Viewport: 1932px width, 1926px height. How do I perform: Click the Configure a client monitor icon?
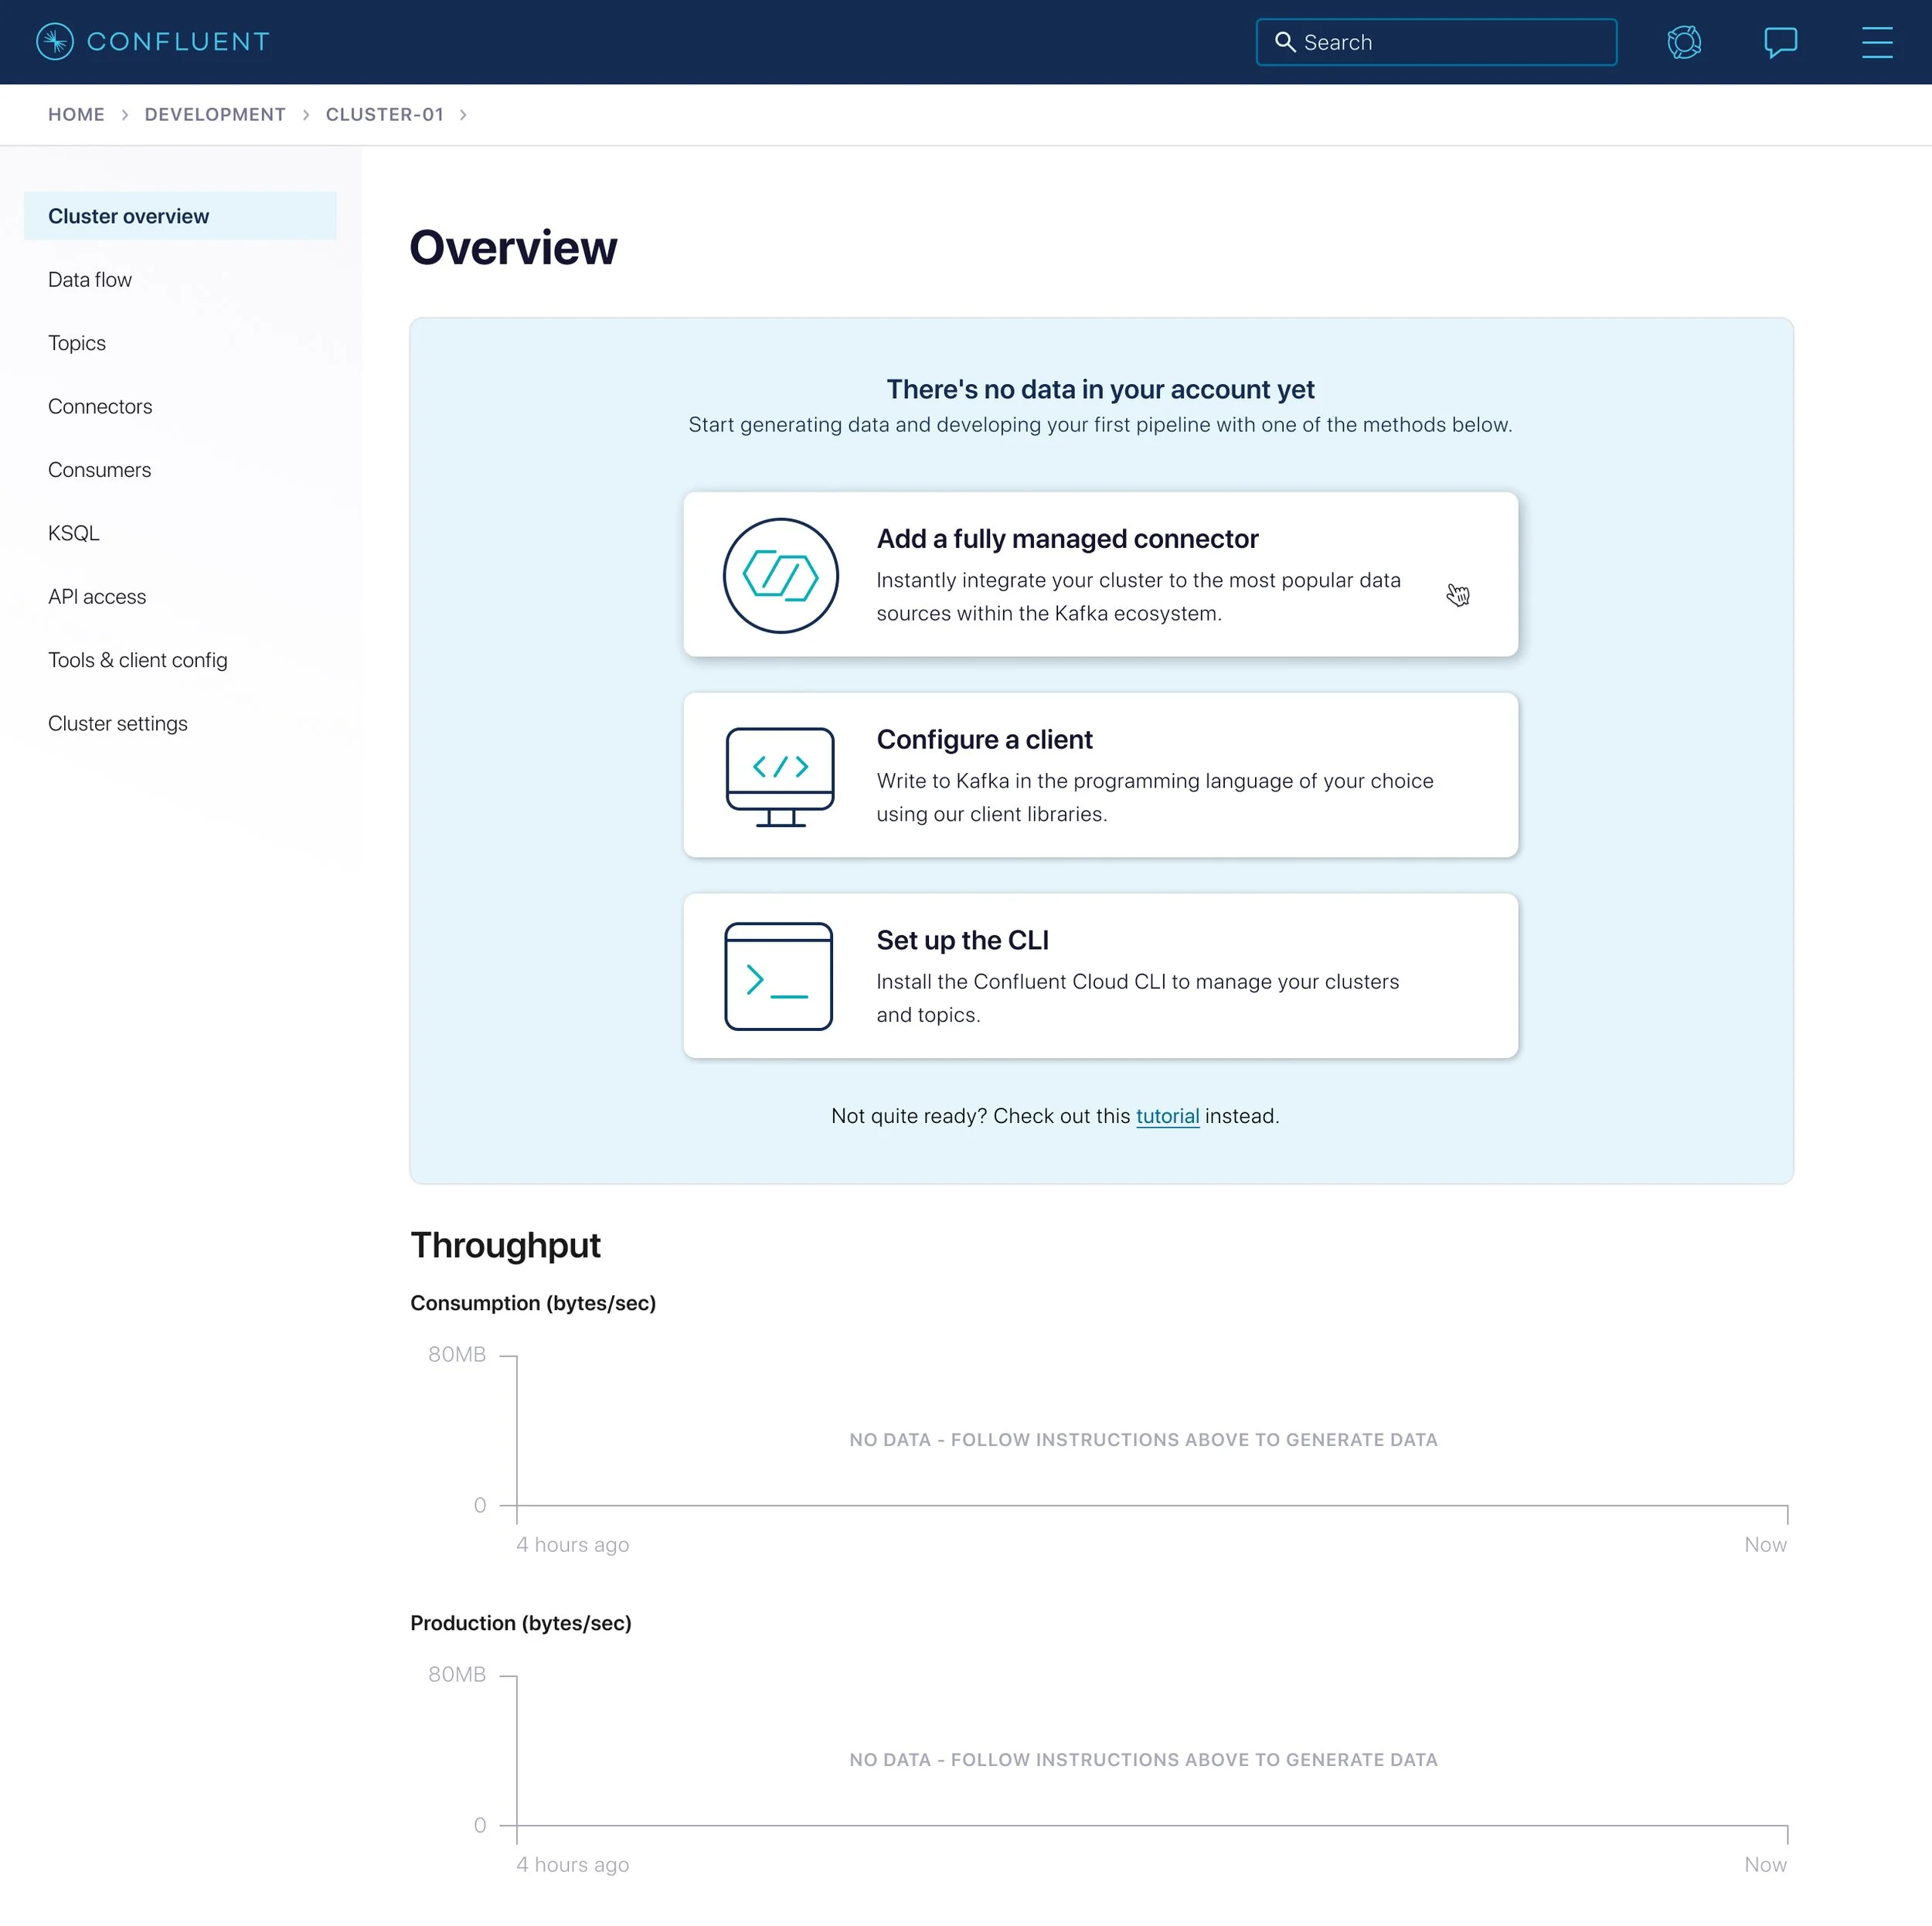[780, 776]
